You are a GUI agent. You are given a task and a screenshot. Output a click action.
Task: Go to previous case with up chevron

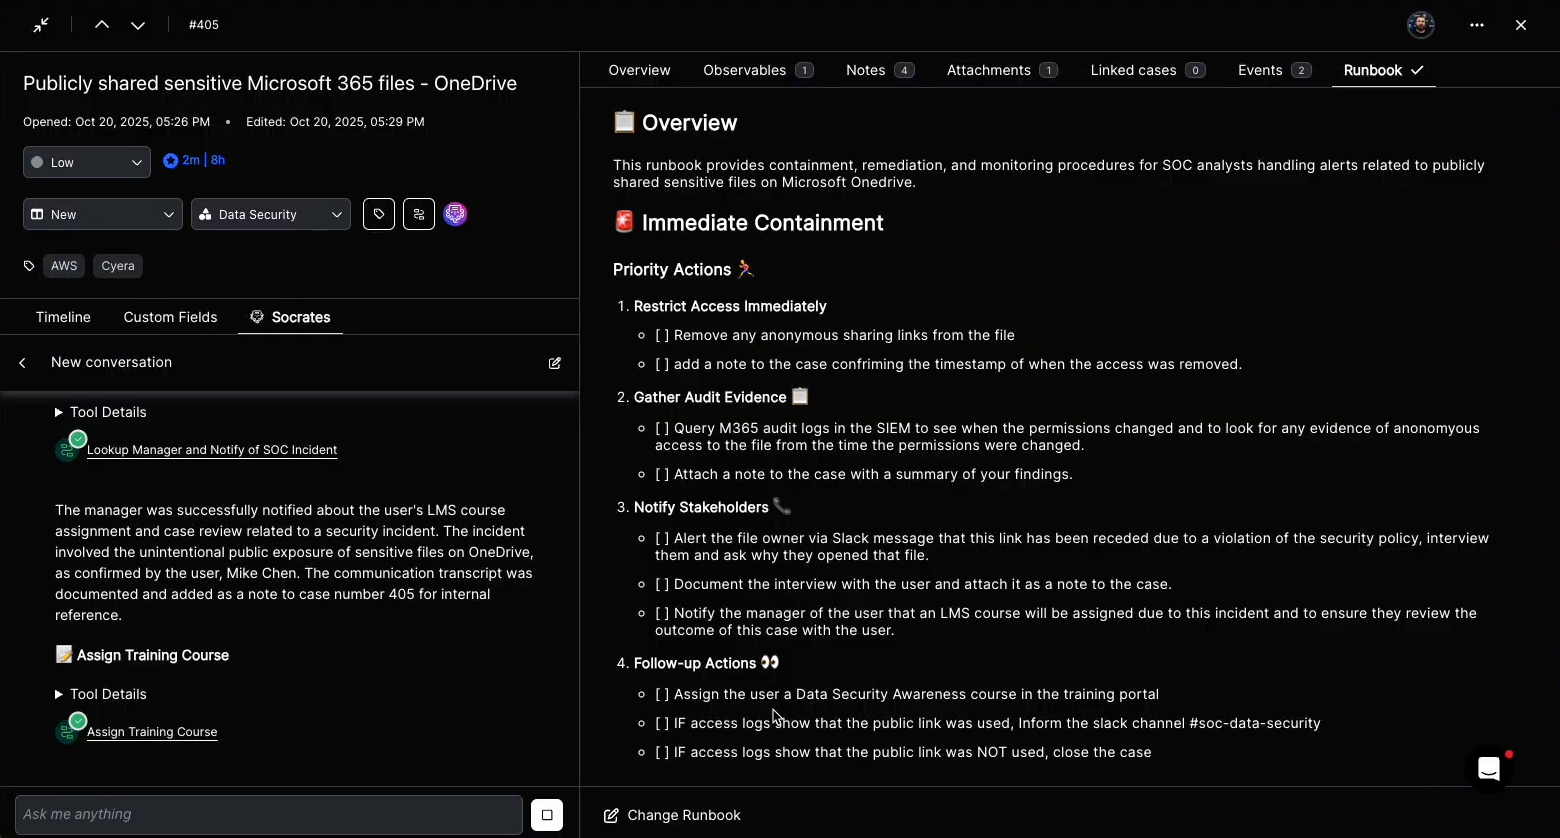click(102, 25)
